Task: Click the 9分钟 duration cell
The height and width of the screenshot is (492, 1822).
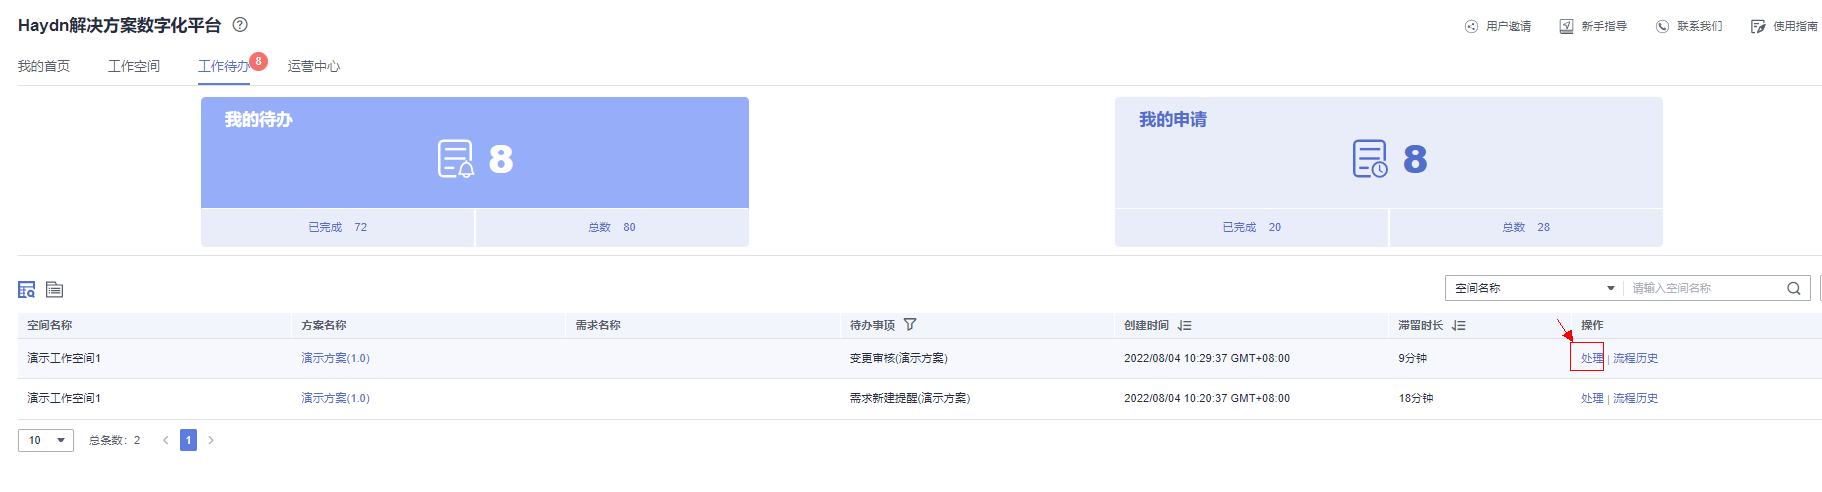Action: pyautogui.click(x=1412, y=358)
